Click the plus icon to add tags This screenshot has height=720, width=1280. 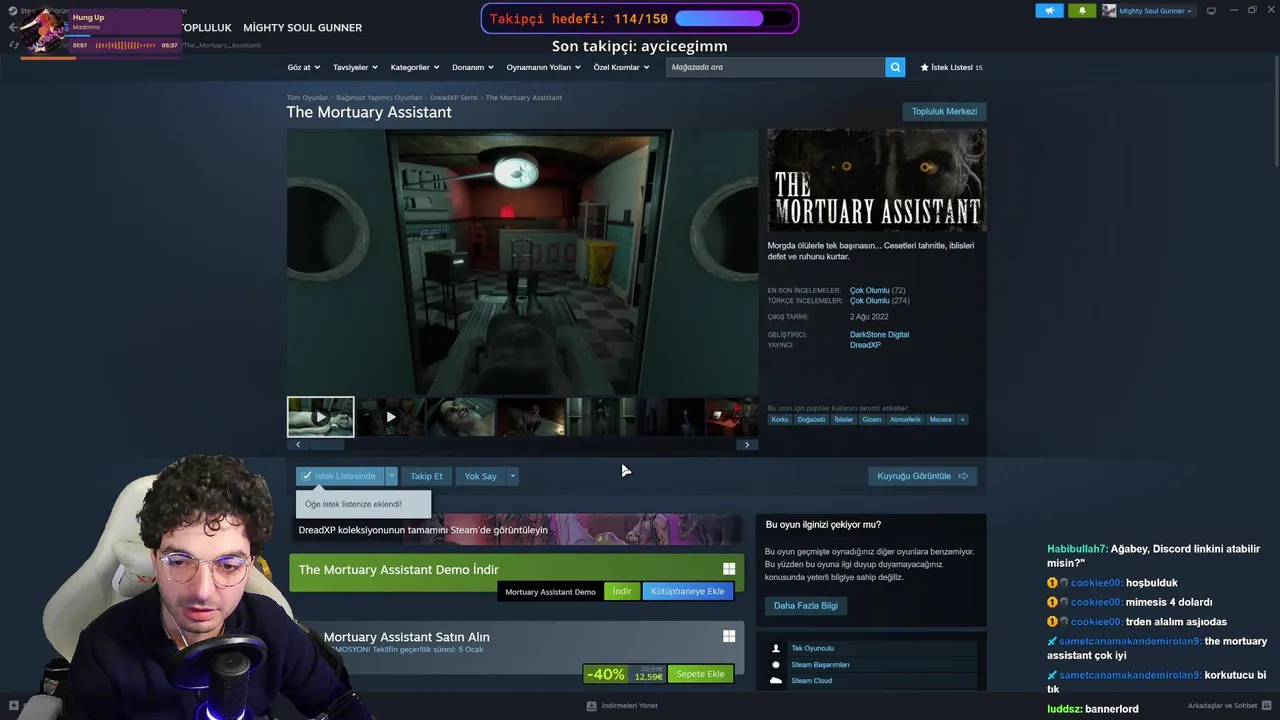pos(963,419)
